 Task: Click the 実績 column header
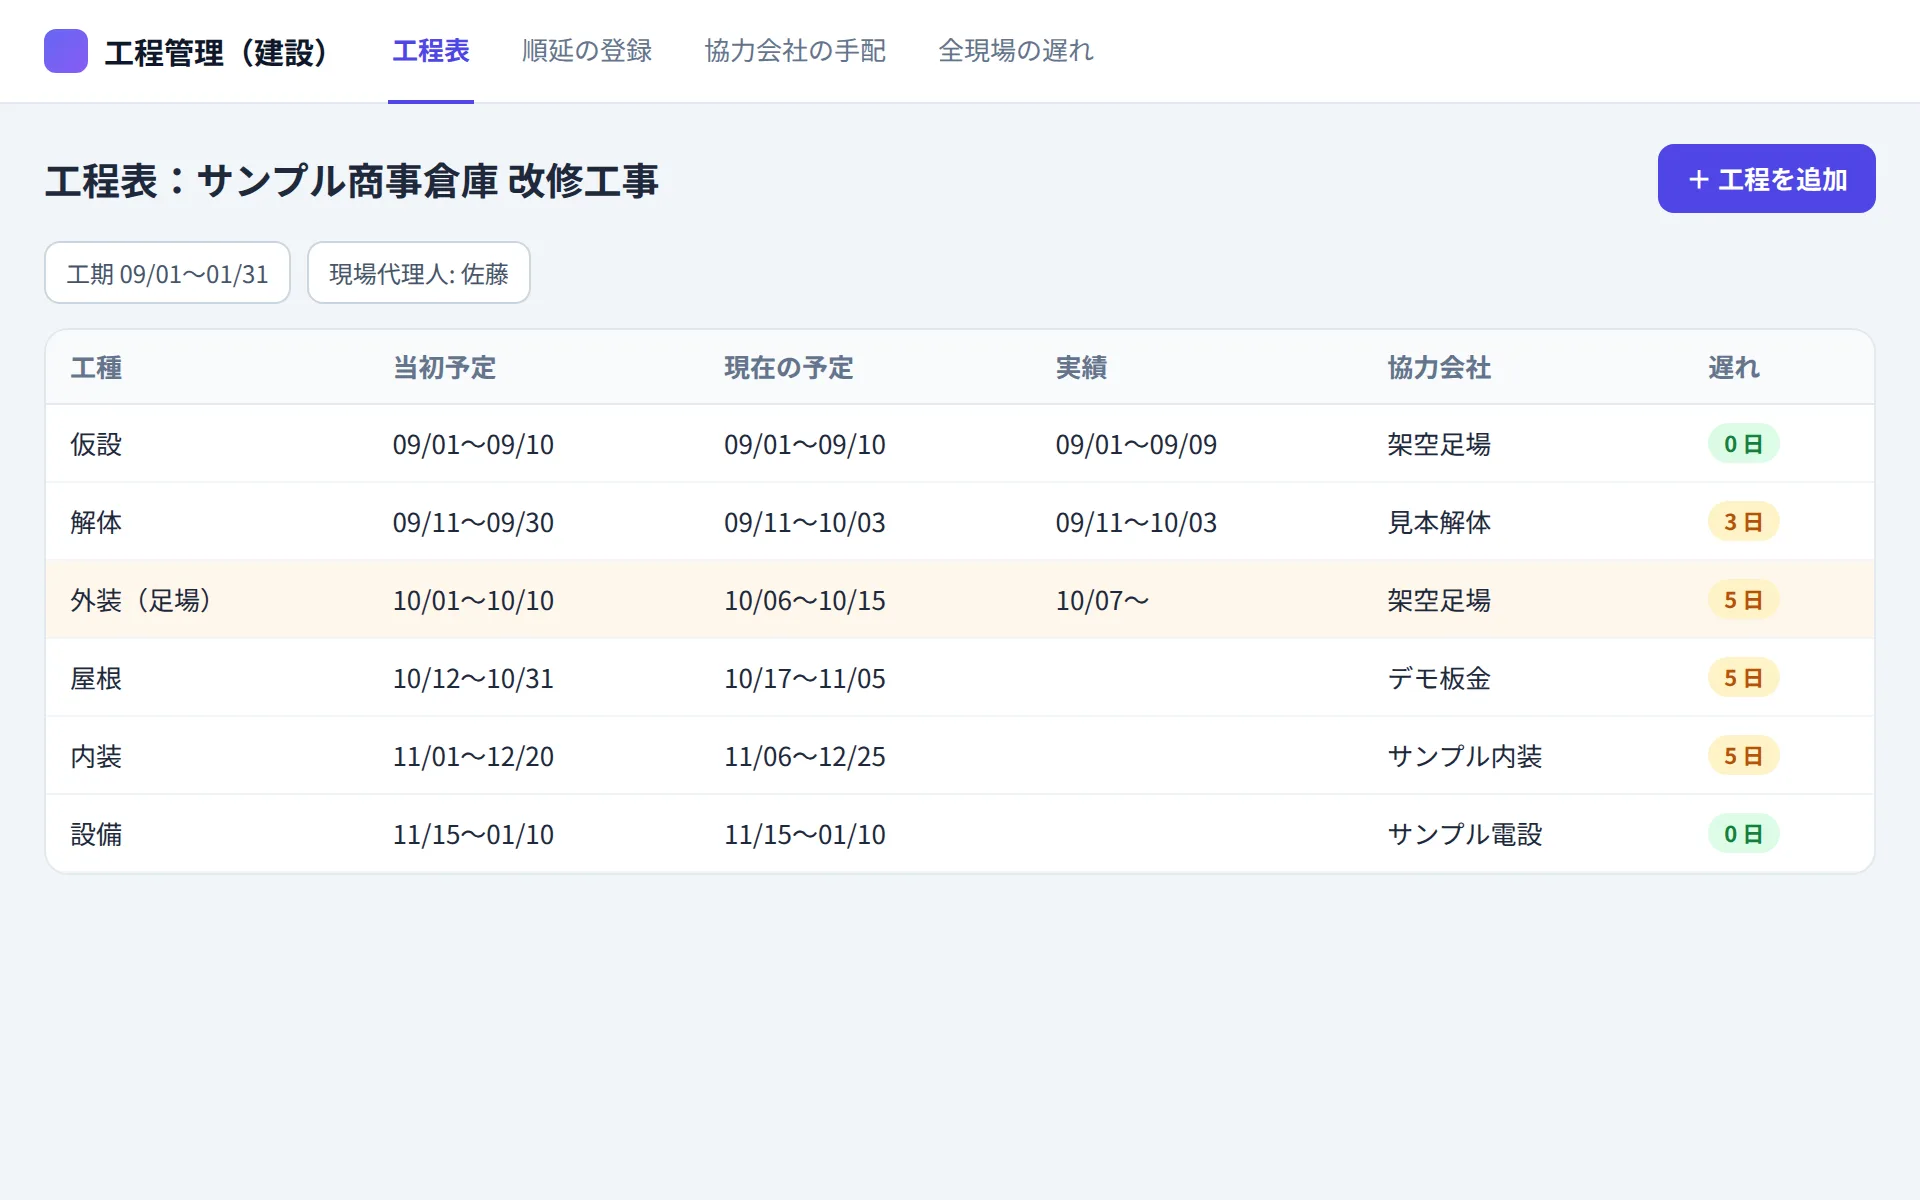point(1081,368)
